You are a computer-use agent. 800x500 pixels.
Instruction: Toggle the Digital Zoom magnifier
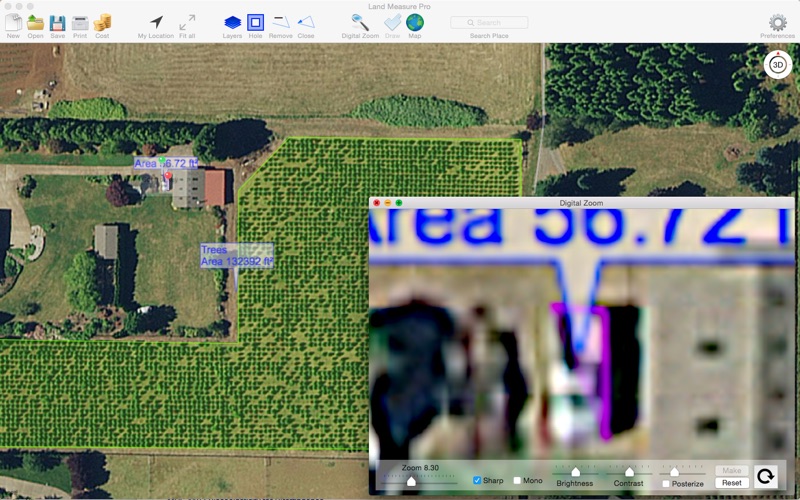pyautogui.click(x=360, y=22)
